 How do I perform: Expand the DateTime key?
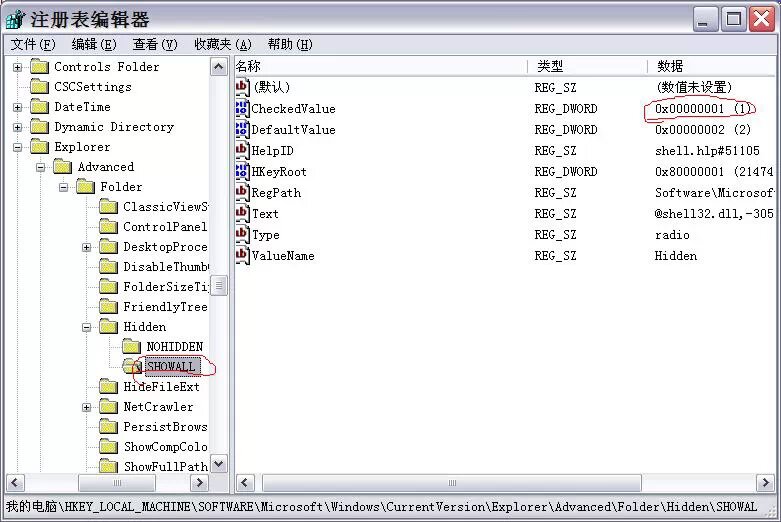pos(17,107)
